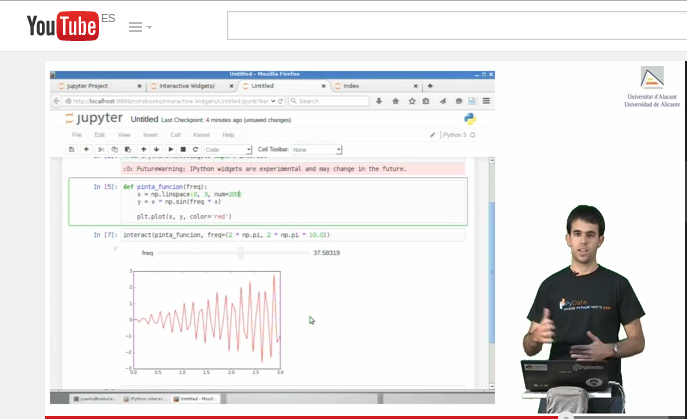Click the Python logo icon

pos(470,119)
